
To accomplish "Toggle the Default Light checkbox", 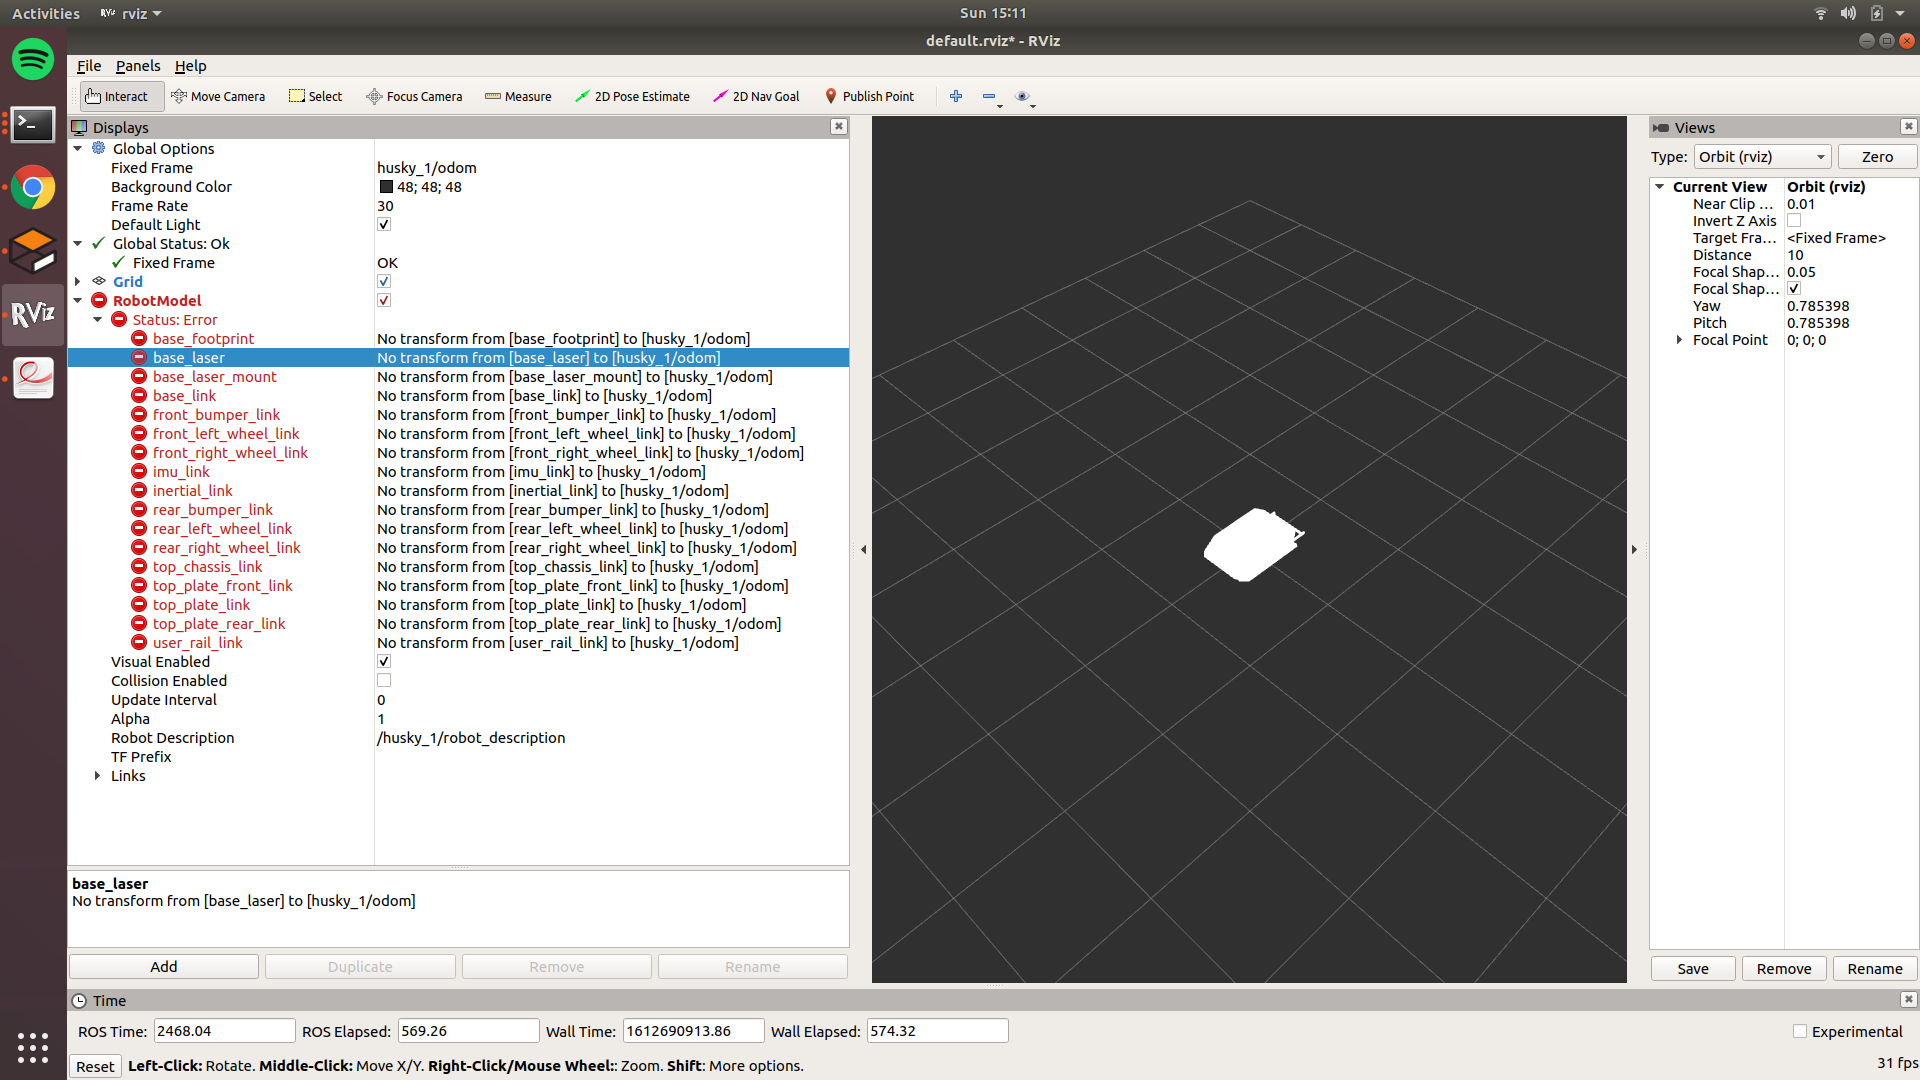I will pos(384,224).
